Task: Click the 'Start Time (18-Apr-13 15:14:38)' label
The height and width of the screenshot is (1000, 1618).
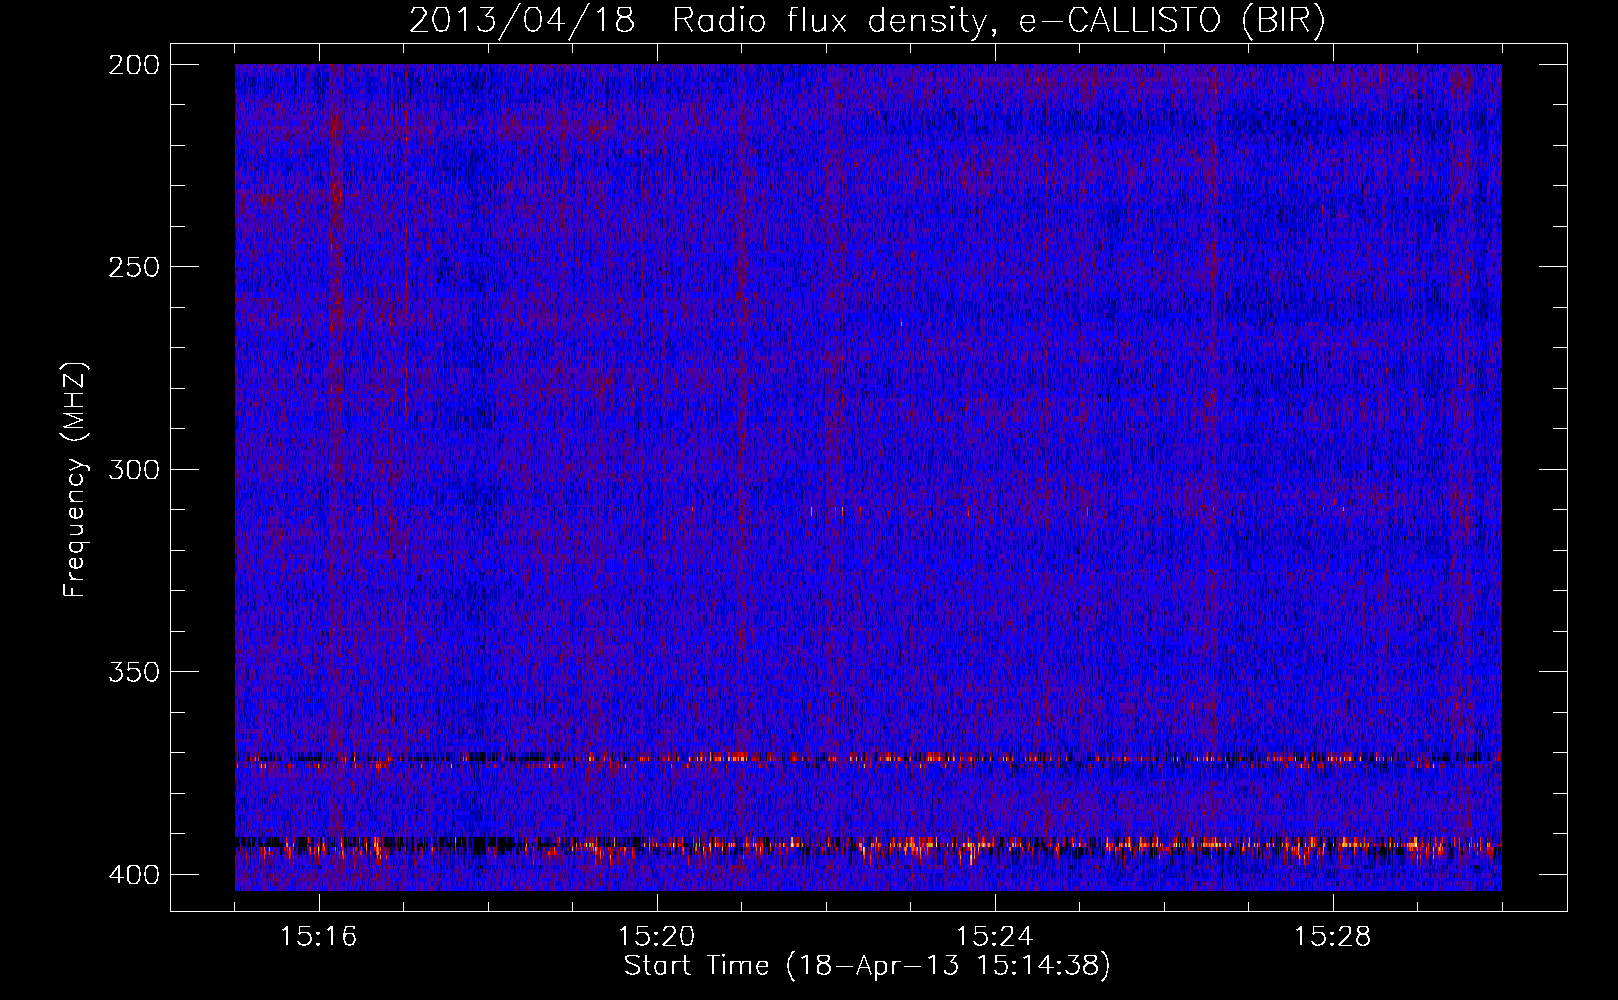Action: (x=867, y=966)
